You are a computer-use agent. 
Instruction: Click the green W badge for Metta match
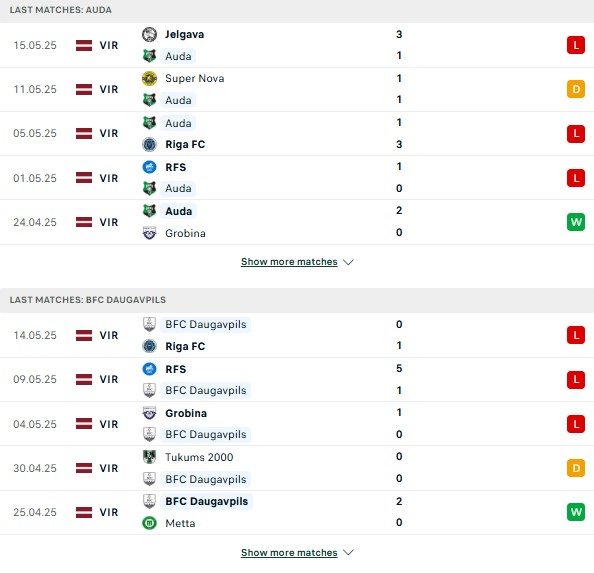pyautogui.click(x=575, y=512)
